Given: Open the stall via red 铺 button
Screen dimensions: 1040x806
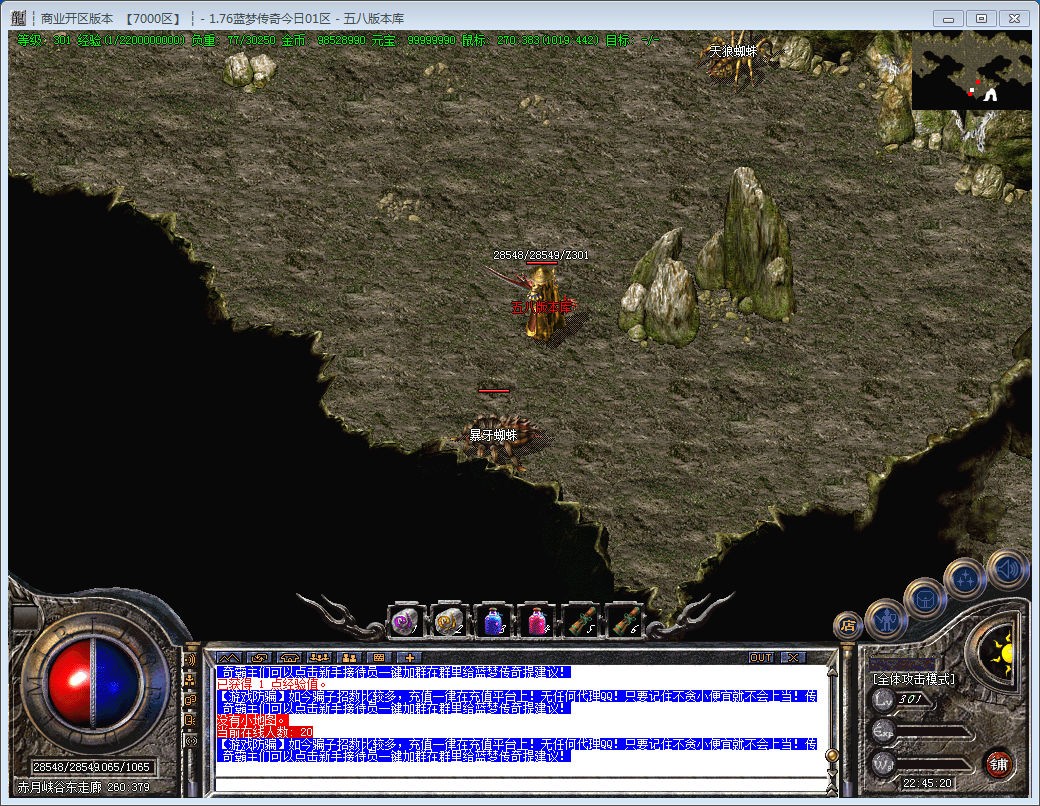Looking at the screenshot, I should (999, 764).
